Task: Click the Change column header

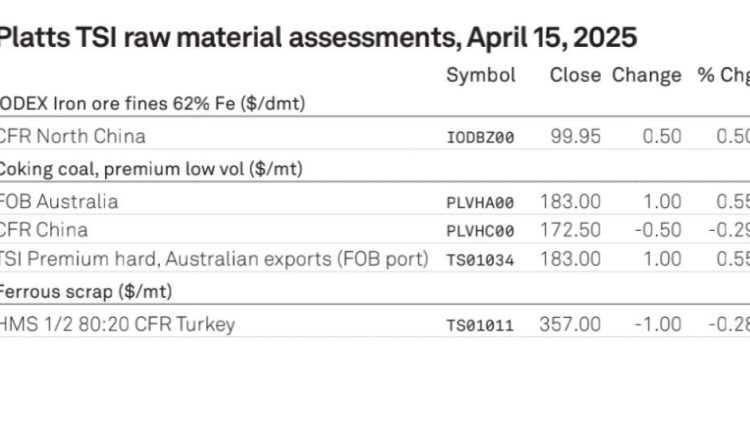Action: (647, 76)
